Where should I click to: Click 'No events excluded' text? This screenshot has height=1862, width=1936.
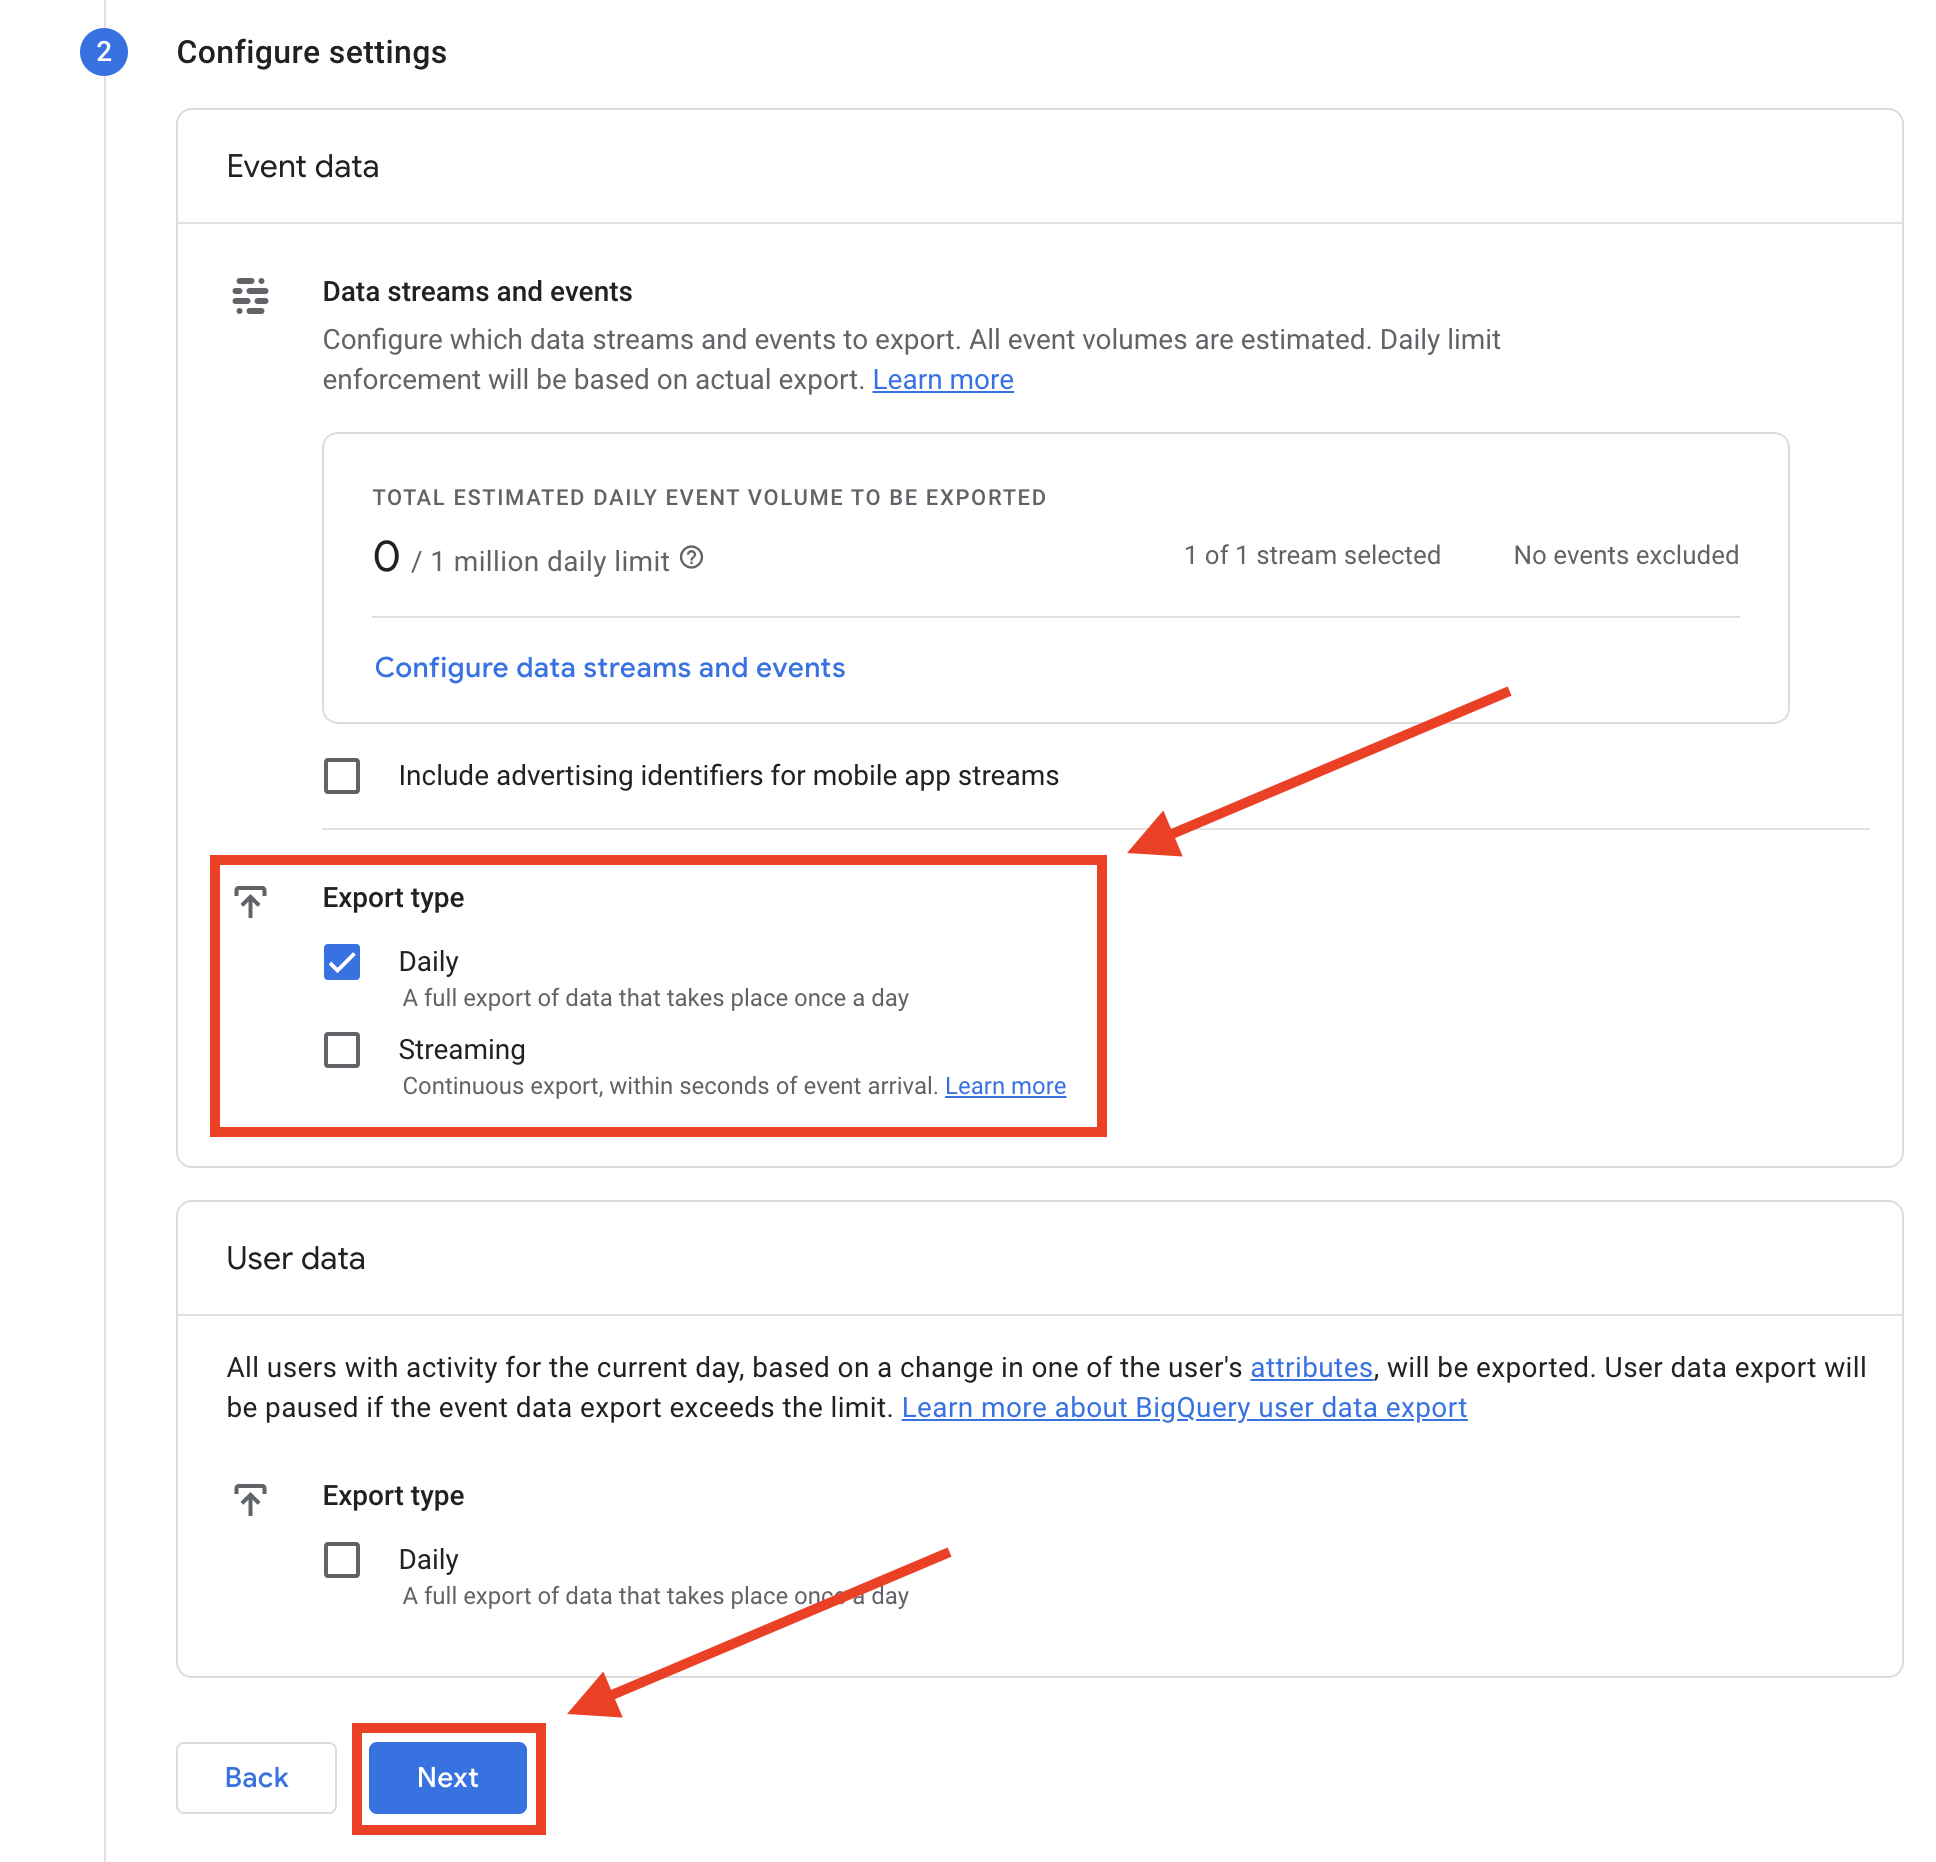pos(1626,555)
